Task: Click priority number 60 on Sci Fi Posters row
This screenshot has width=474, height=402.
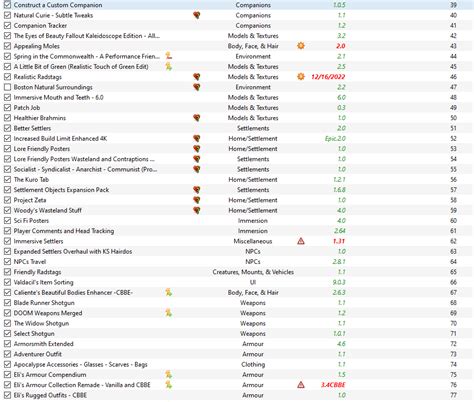Action: click(x=453, y=221)
